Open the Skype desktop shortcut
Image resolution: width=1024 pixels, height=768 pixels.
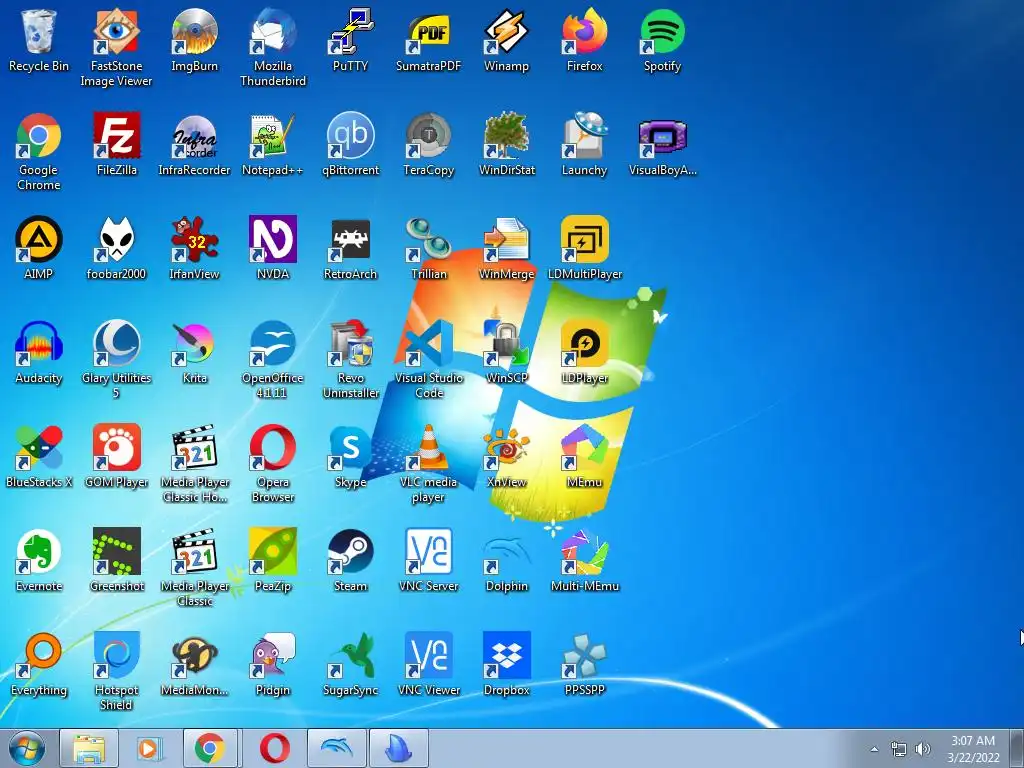point(351,448)
